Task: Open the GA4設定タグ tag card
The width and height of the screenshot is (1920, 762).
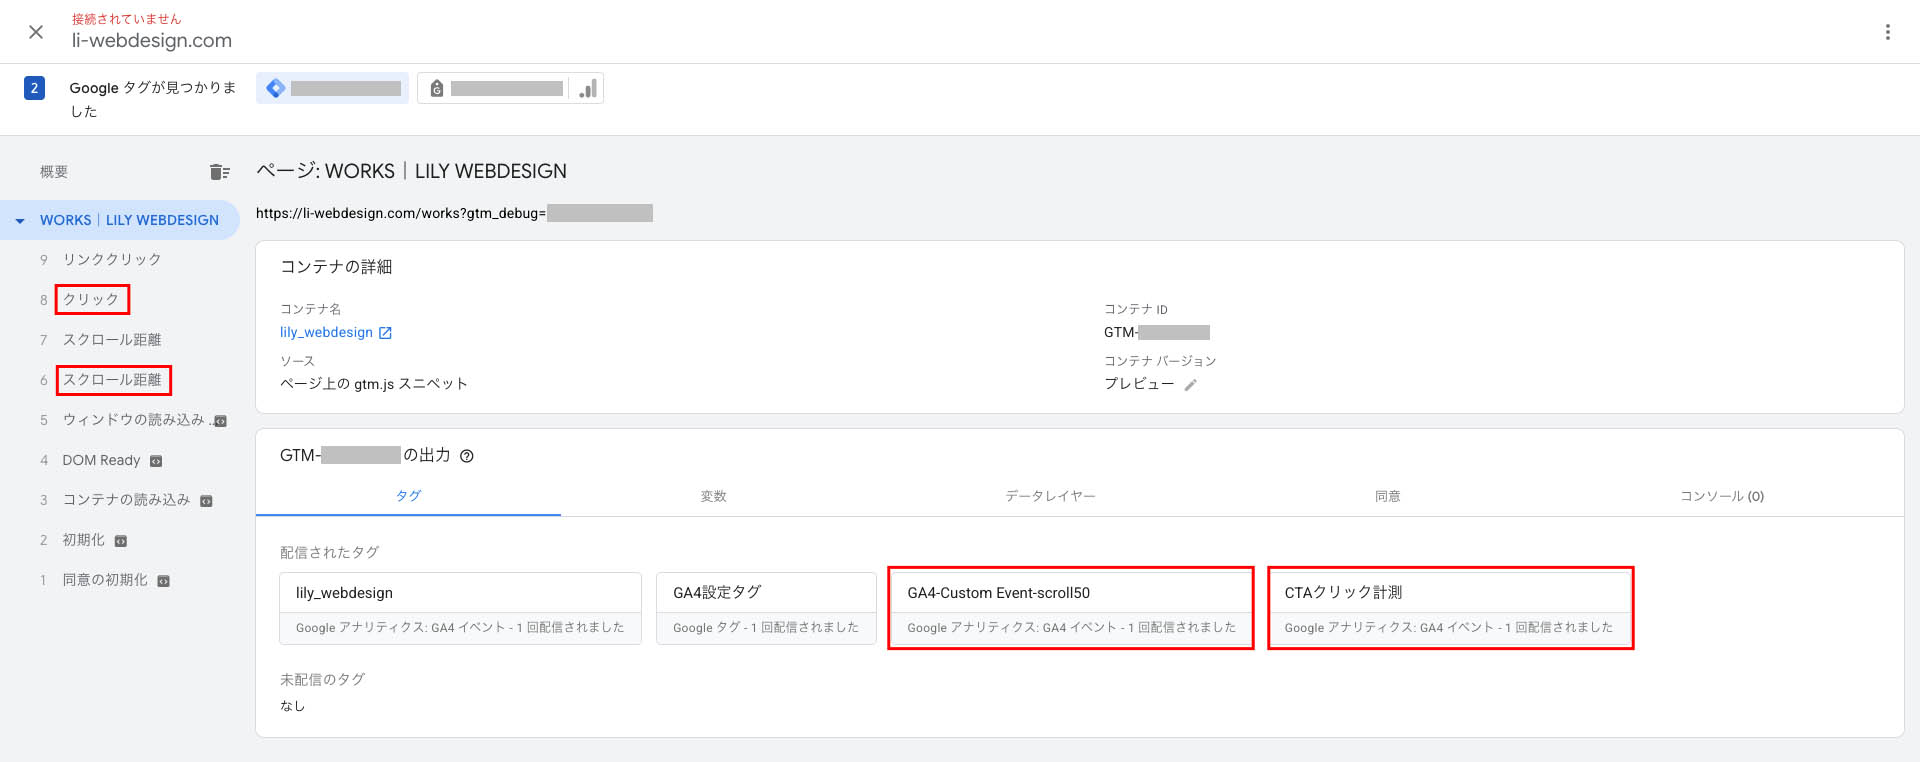Action: [x=766, y=608]
